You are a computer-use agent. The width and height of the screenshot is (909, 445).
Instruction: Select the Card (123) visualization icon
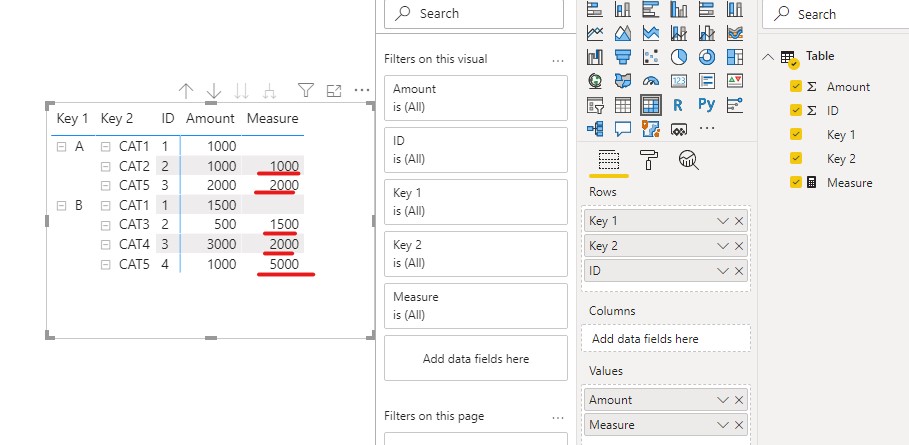click(x=679, y=81)
